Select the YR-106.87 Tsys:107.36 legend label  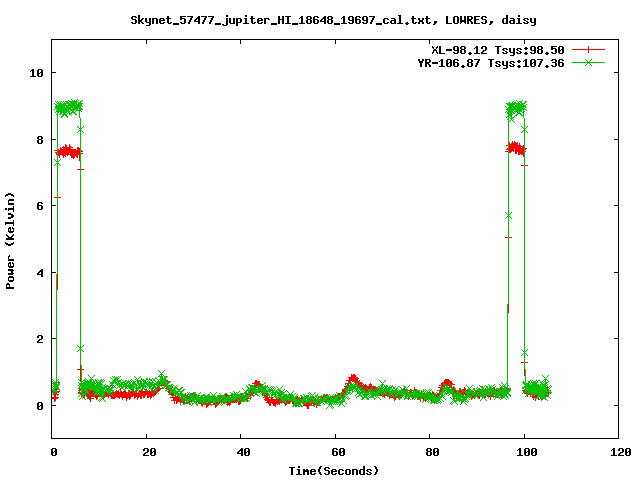[491, 63]
